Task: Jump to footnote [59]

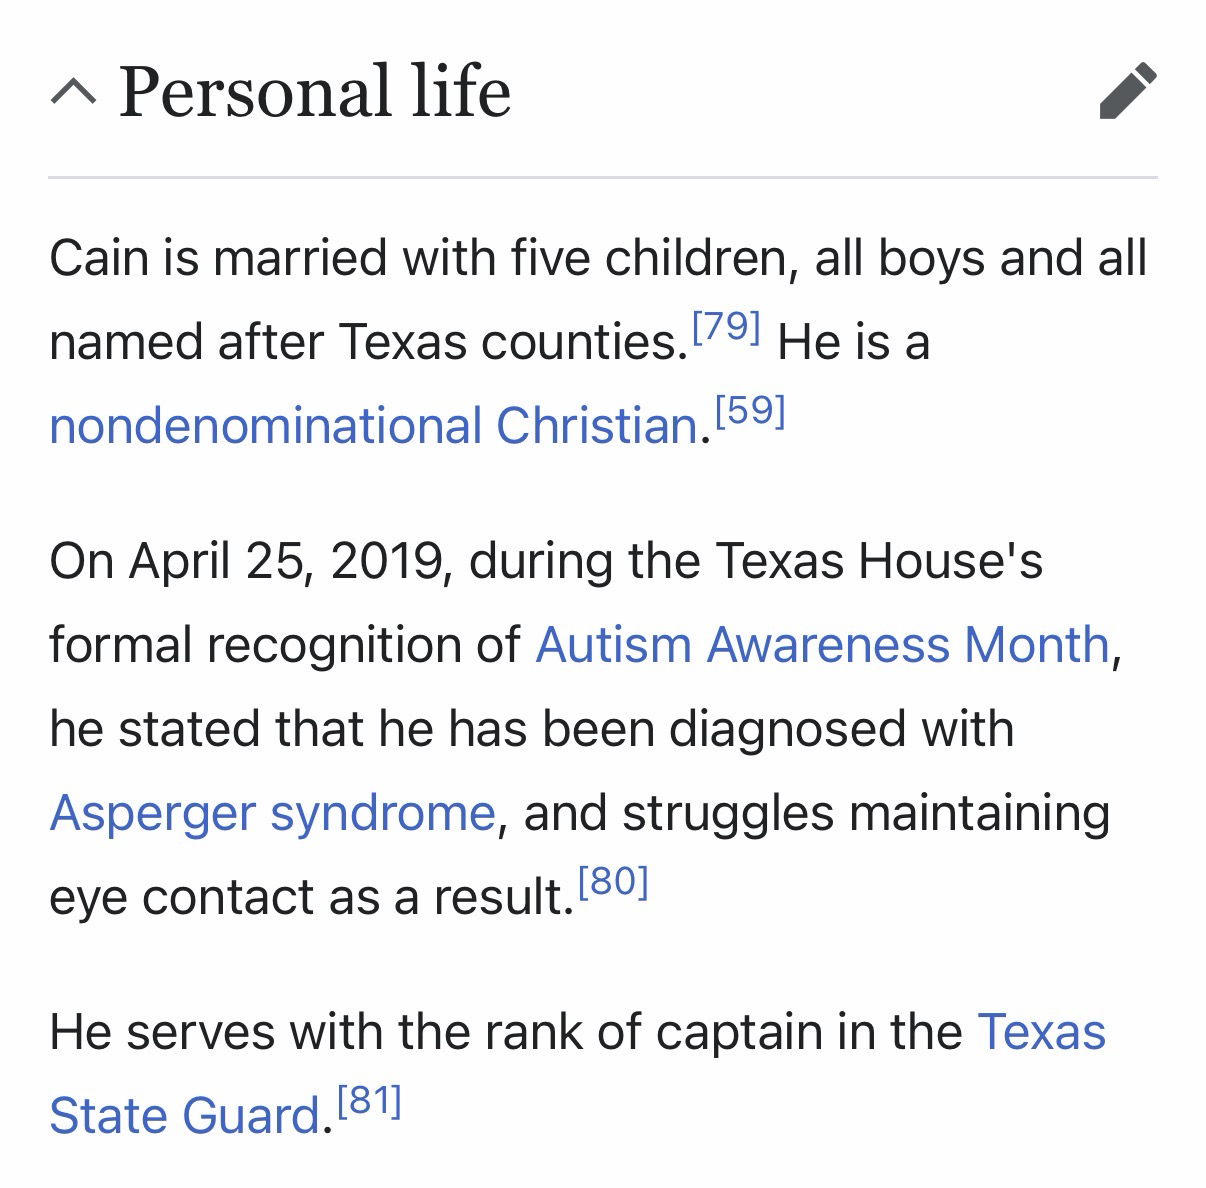Action: tap(750, 410)
